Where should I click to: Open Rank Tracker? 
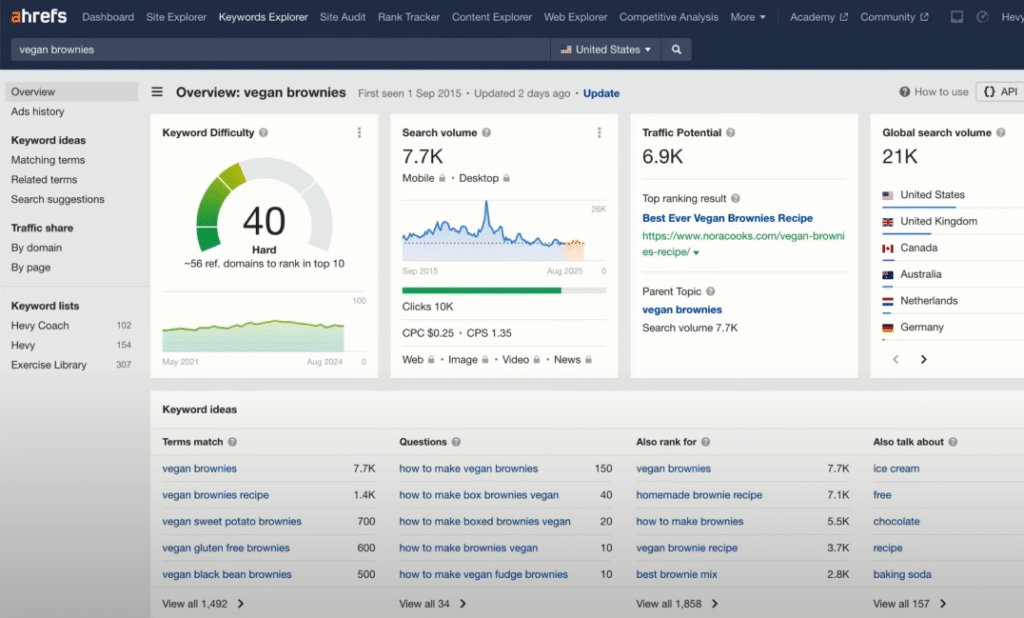pos(409,17)
